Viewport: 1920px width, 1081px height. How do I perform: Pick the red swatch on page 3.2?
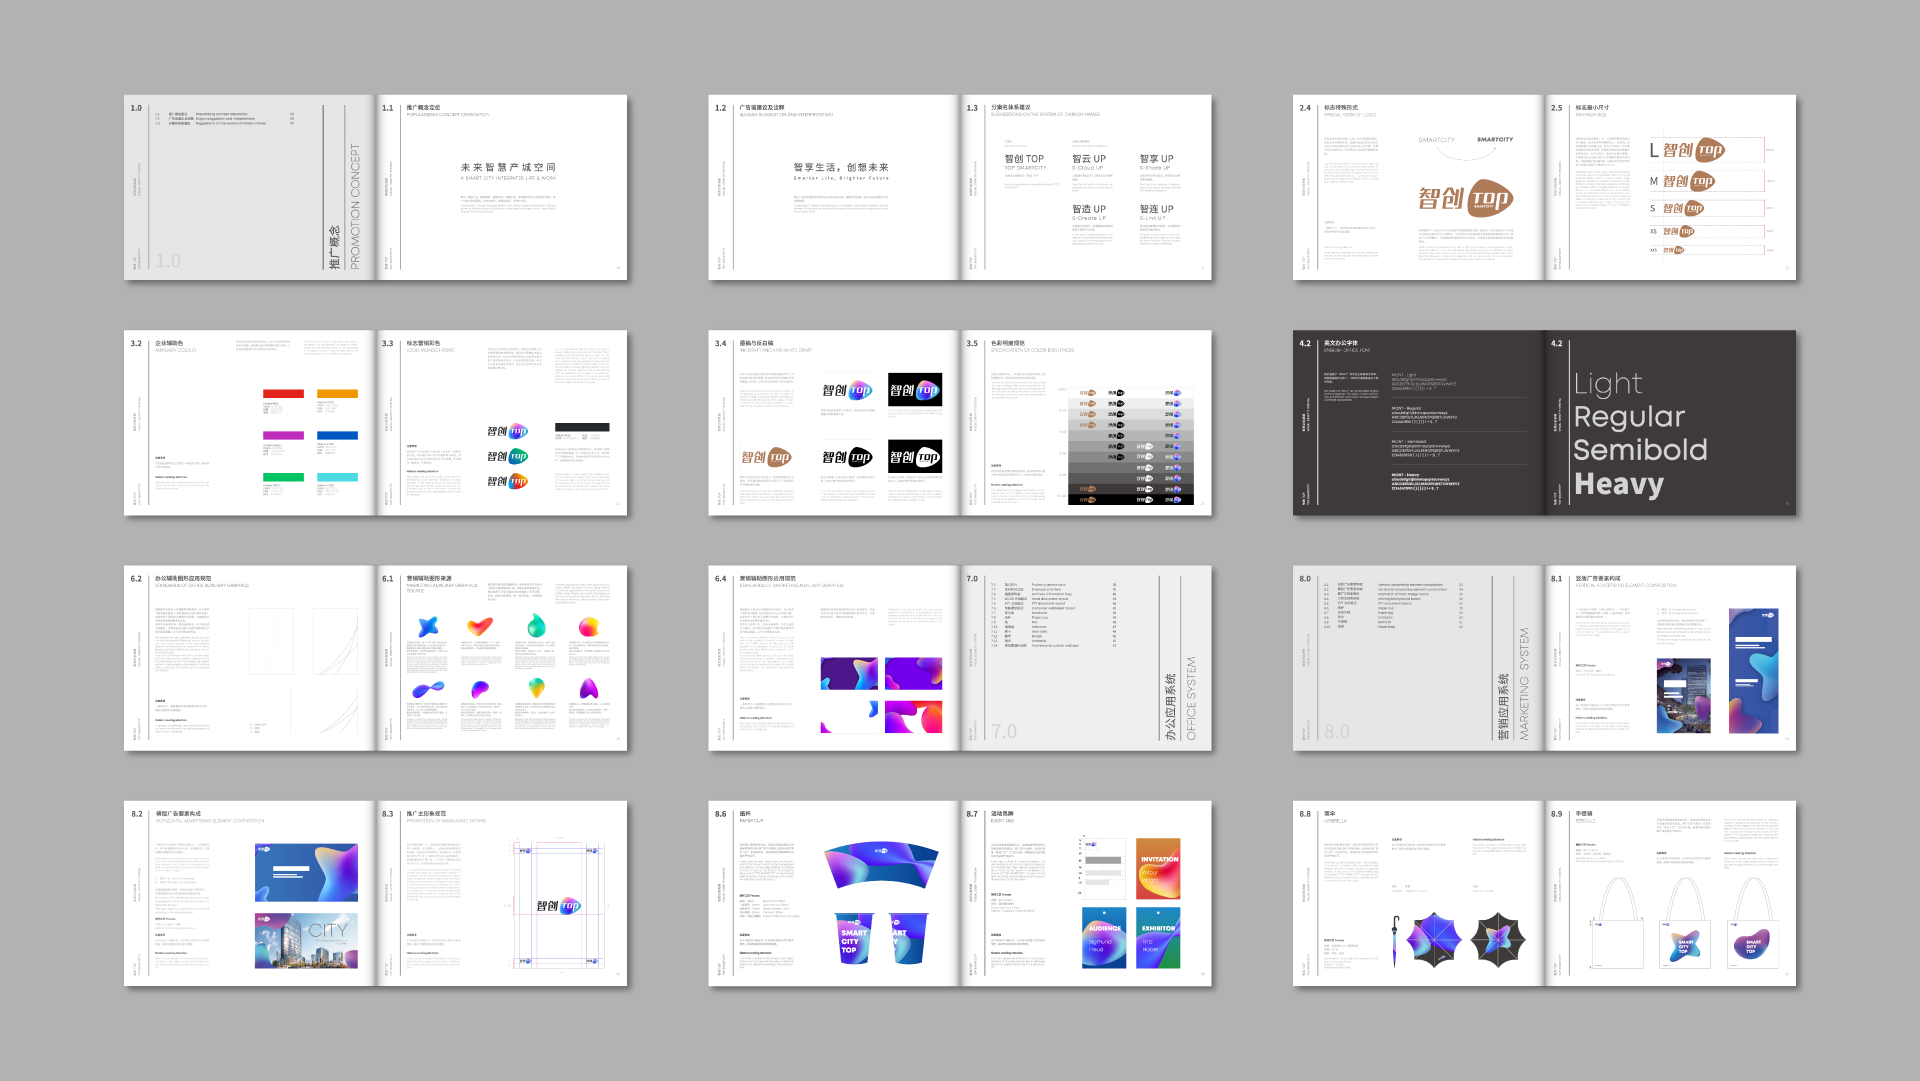[x=283, y=394]
